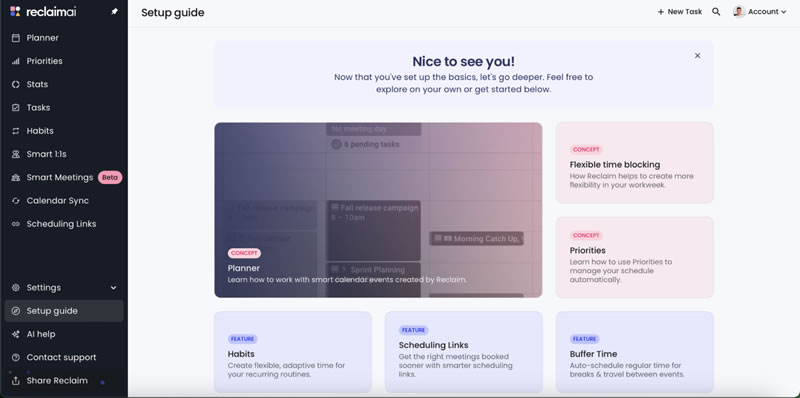The image size is (800, 398).
Task: Click the Settings gear icon
Action: 16,288
